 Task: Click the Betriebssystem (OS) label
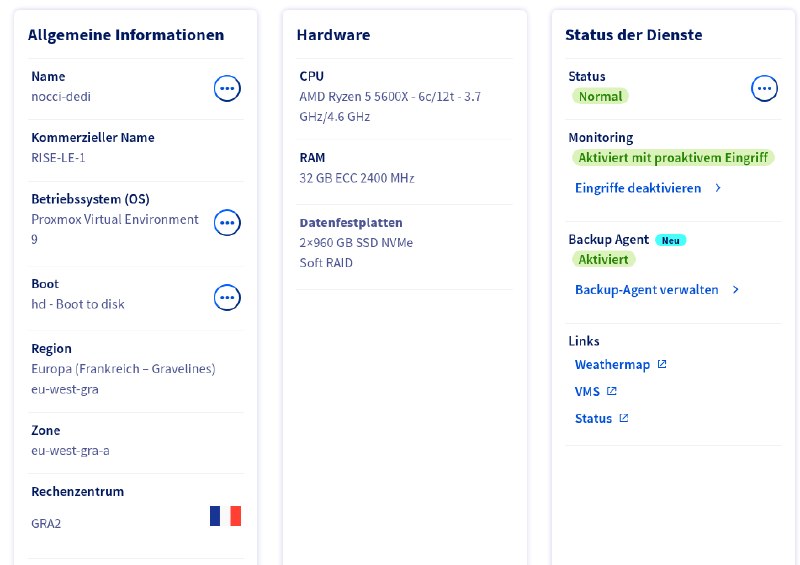click(x=90, y=199)
